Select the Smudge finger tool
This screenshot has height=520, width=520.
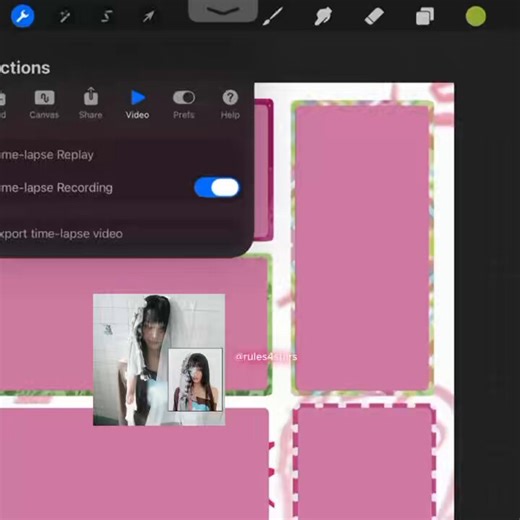coord(323,16)
